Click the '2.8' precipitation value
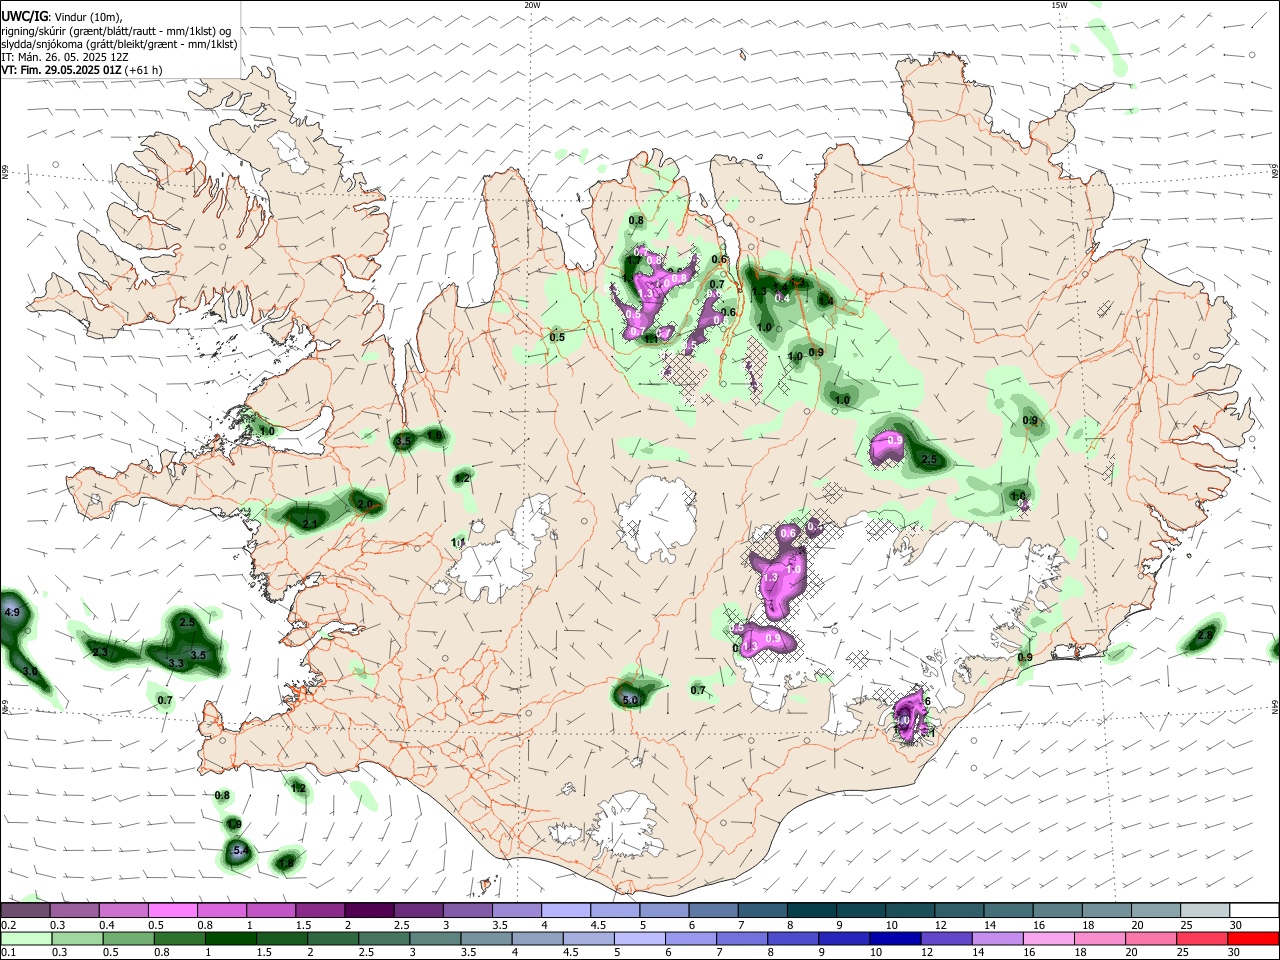1280x960 pixels. point(1204,635)
